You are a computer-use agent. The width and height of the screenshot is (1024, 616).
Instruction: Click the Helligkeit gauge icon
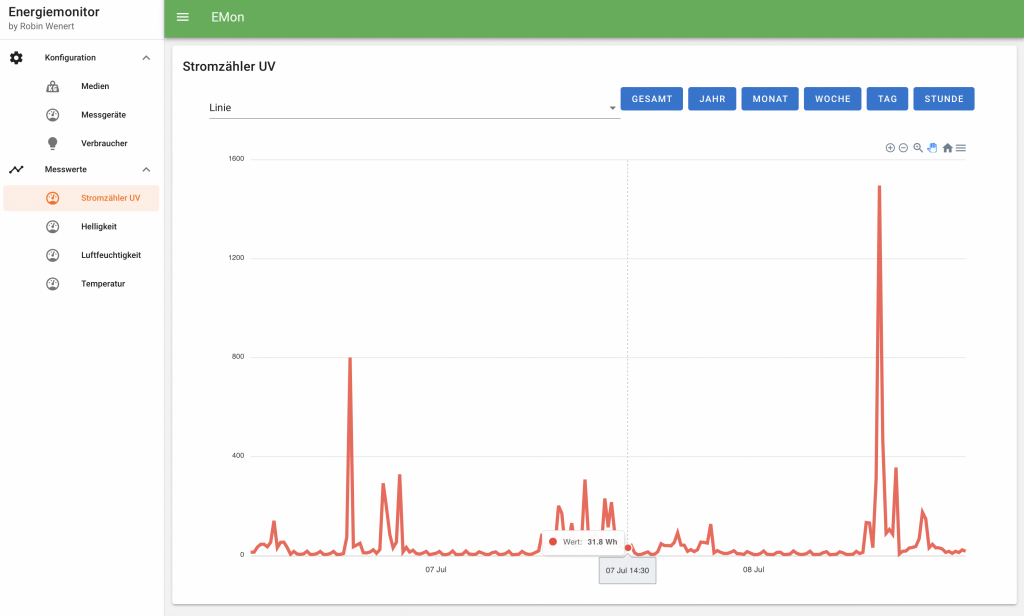(x=53, y=227)
